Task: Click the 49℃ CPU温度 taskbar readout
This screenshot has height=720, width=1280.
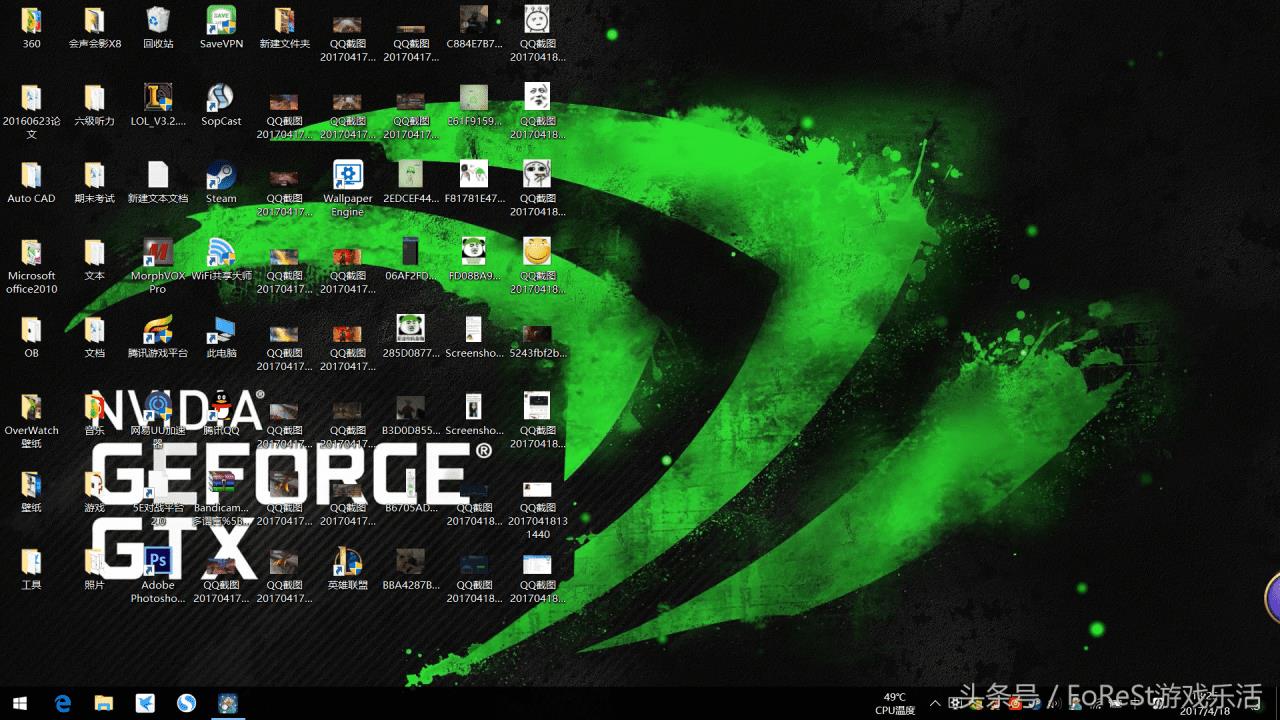Action: pos(895,703)
